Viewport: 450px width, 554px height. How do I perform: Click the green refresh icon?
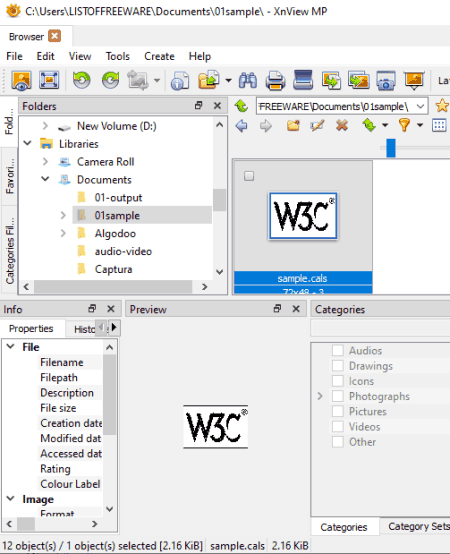click(x=369, y=125)
